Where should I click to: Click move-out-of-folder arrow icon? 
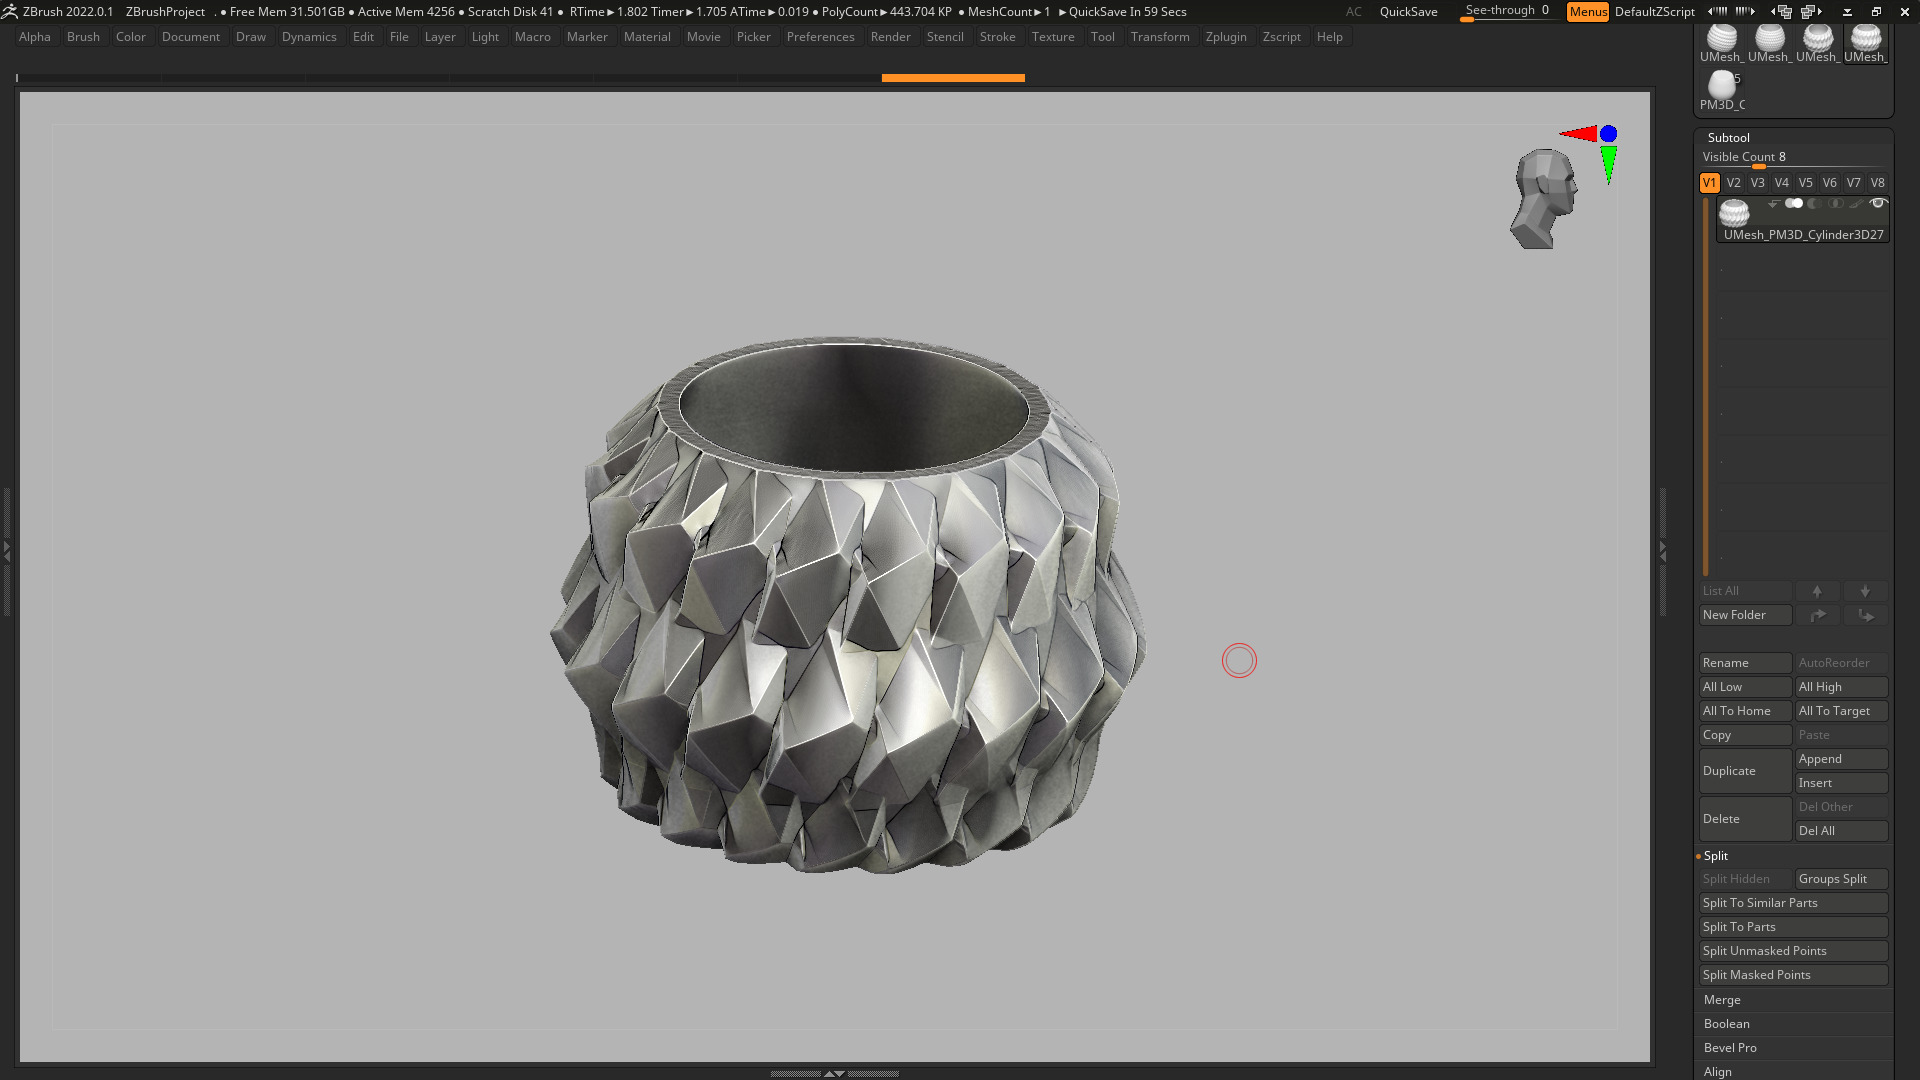[1865, 615]
